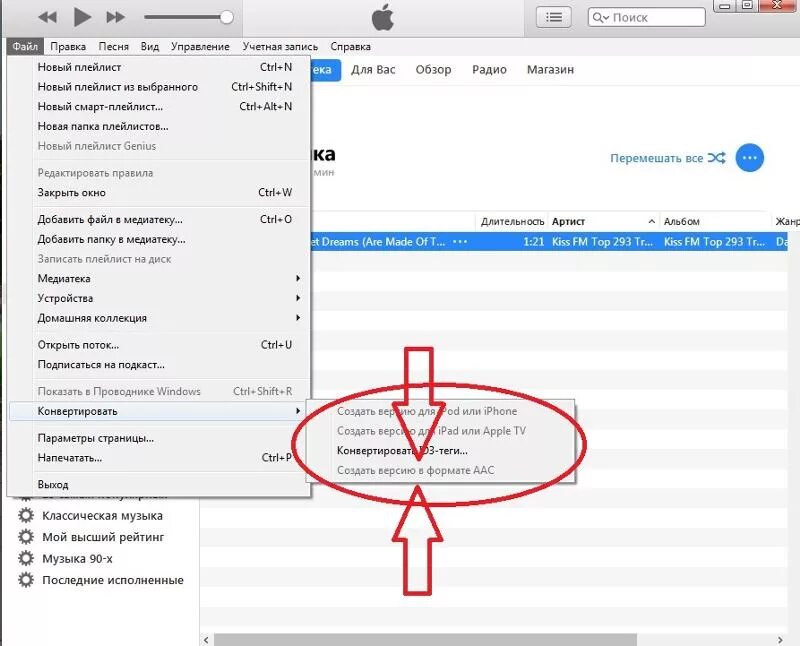Open the Справка menu
This screenshot has width=800, height=646.
(351, 46)
